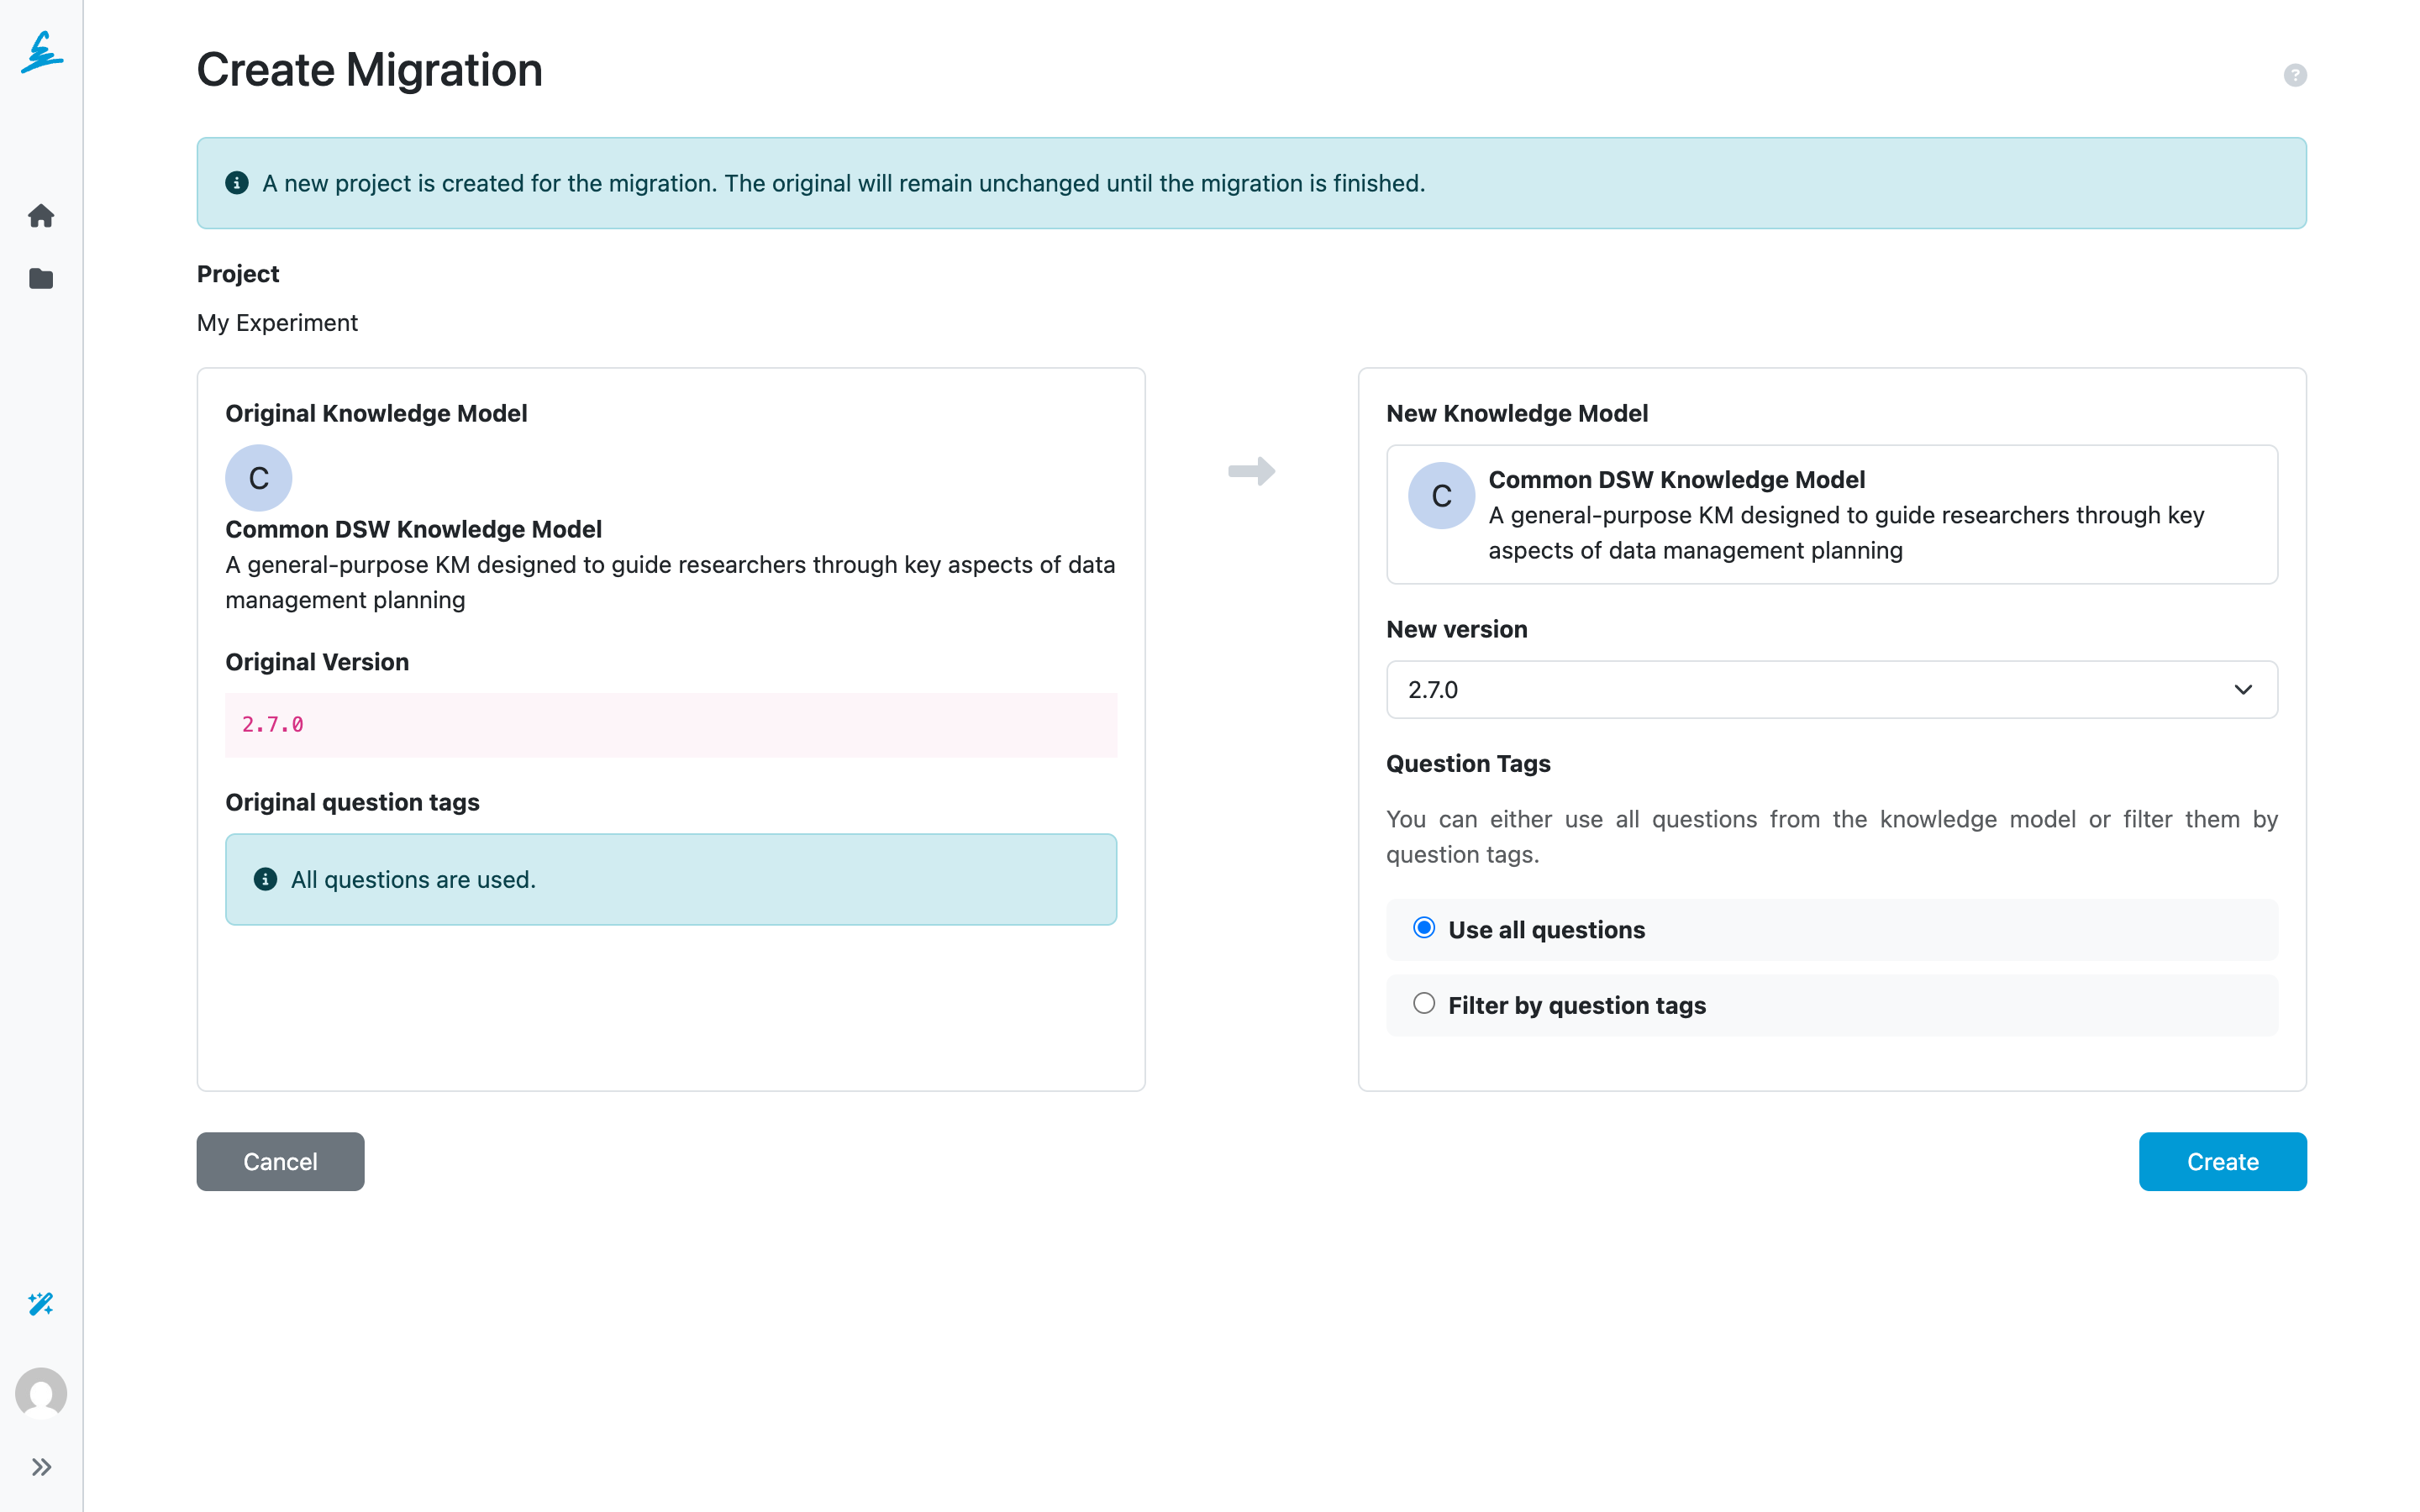This screenshot has height=1512, width=2420.
Task: Select the 'Use all questions' radio button
Action: [x=1423, y=928]
